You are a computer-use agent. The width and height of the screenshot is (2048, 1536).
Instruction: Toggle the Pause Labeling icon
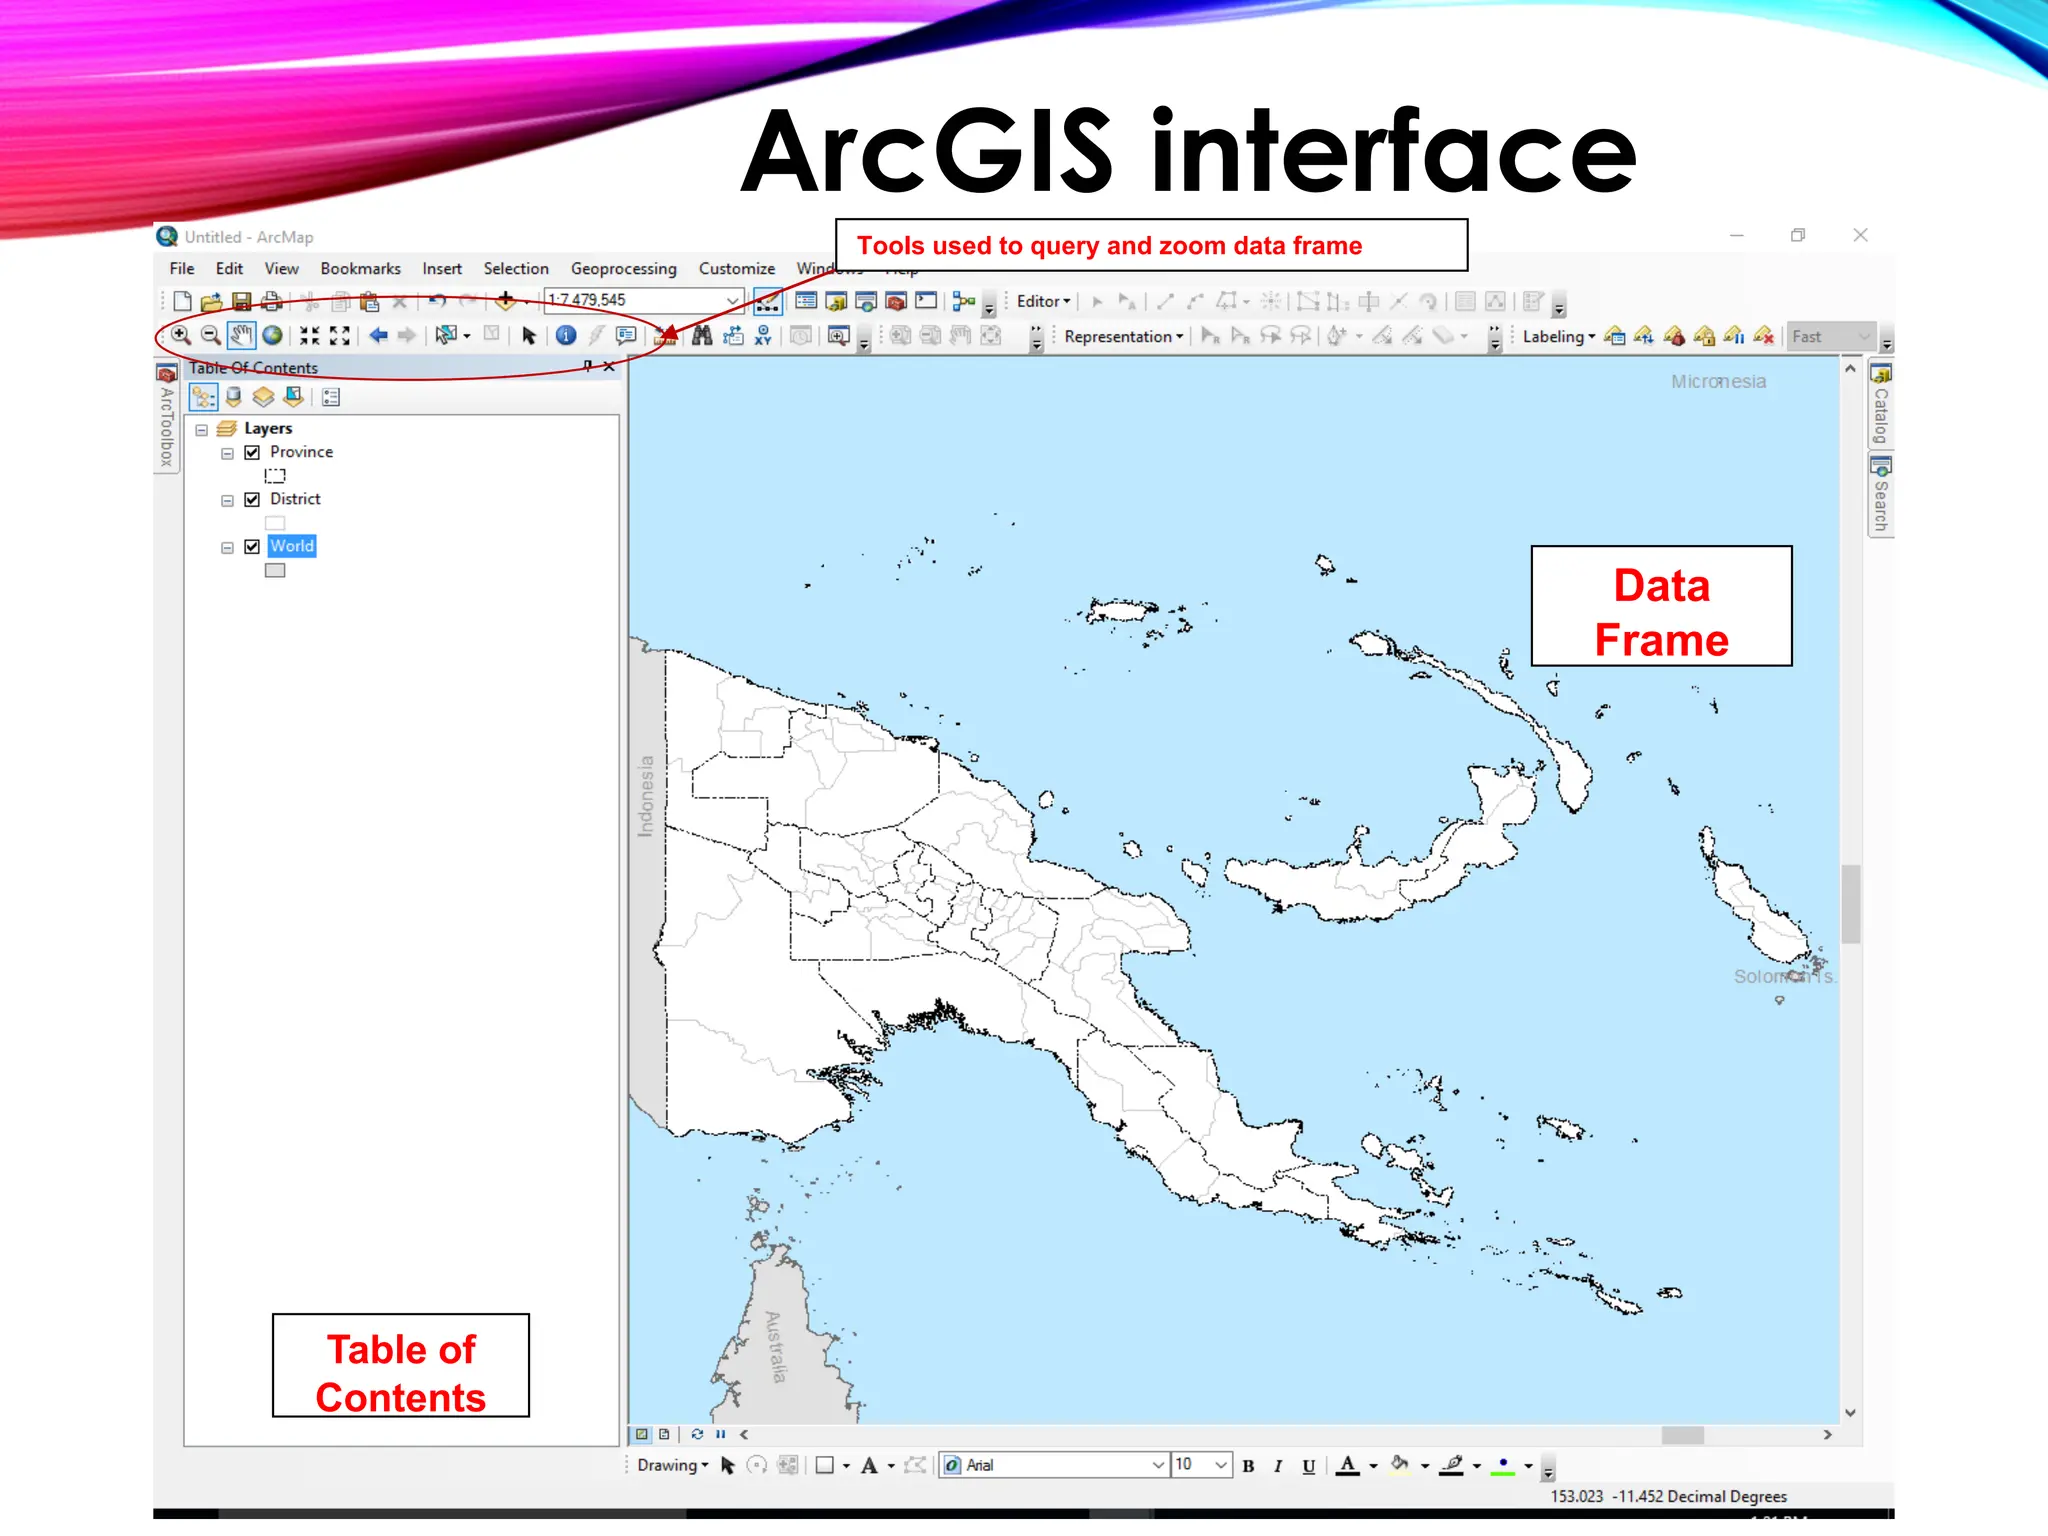point(1734,336)
